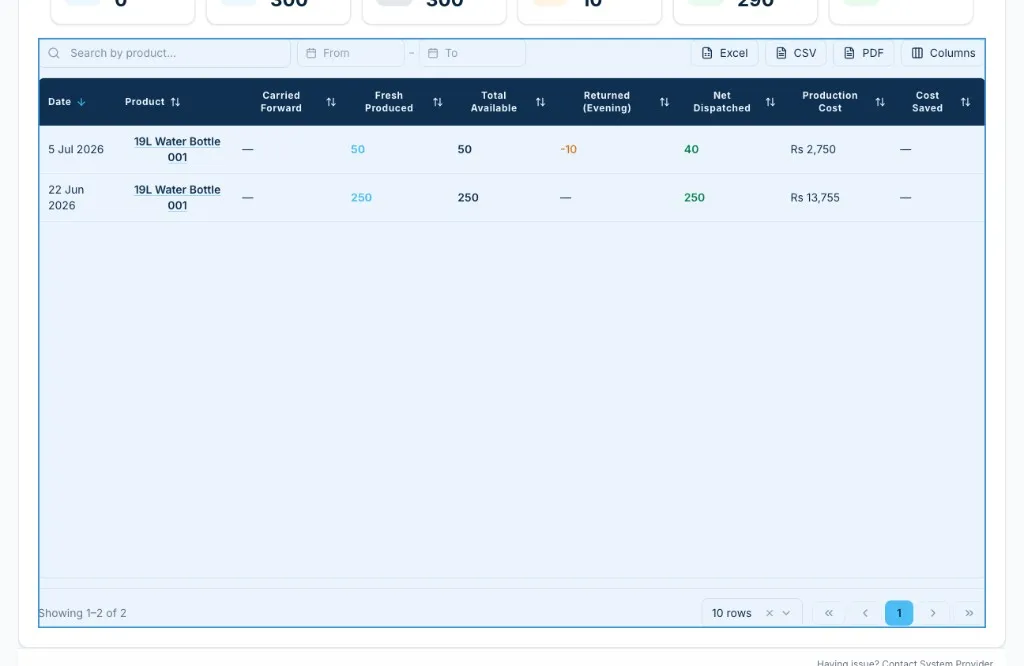
Task: Open the To date picker
Action: (x=472, y=53)
